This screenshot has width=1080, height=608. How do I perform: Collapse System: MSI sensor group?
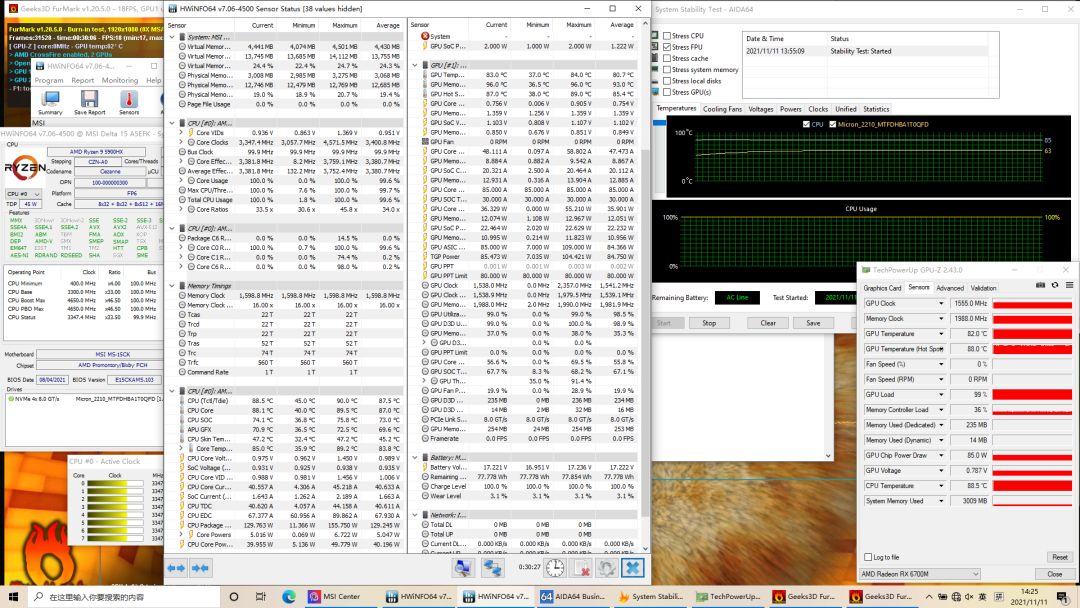(172, 37)
